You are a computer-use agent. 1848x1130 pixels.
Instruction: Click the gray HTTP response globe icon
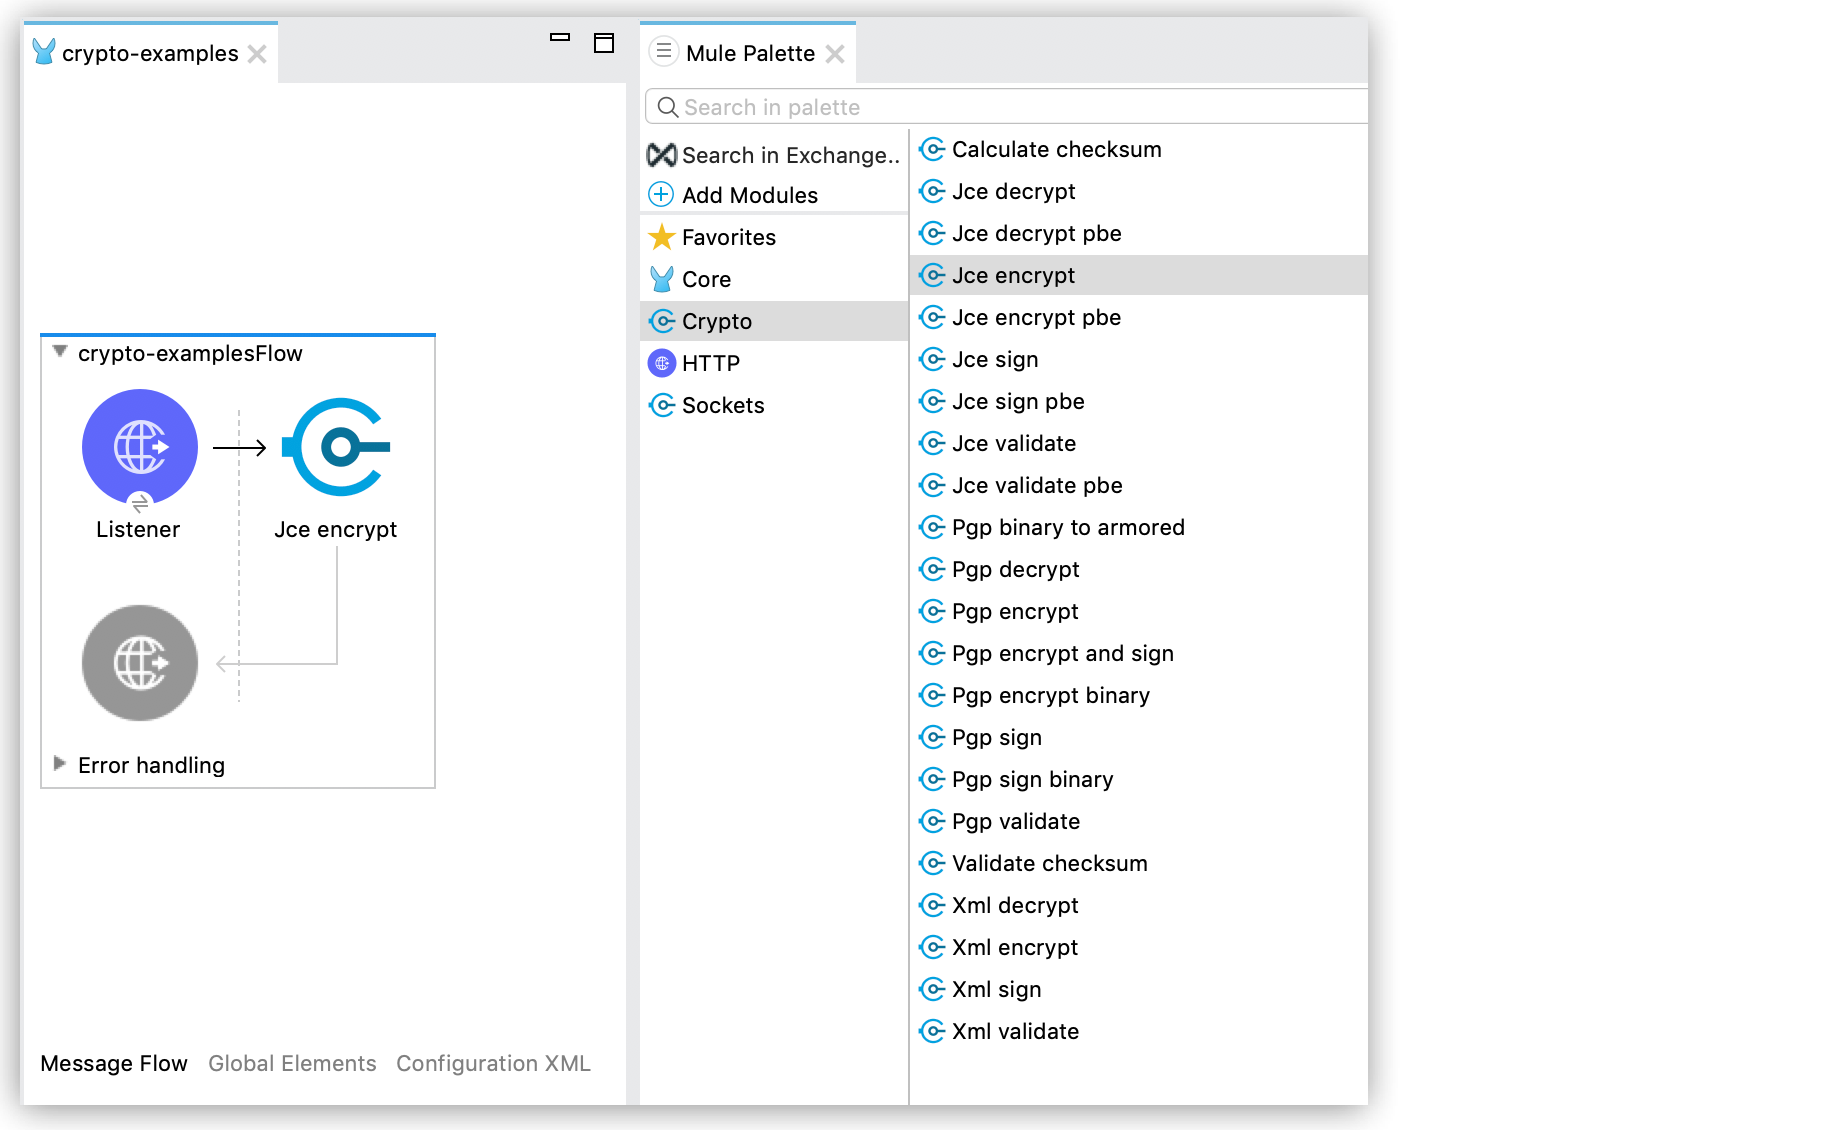tap(140, 662)
